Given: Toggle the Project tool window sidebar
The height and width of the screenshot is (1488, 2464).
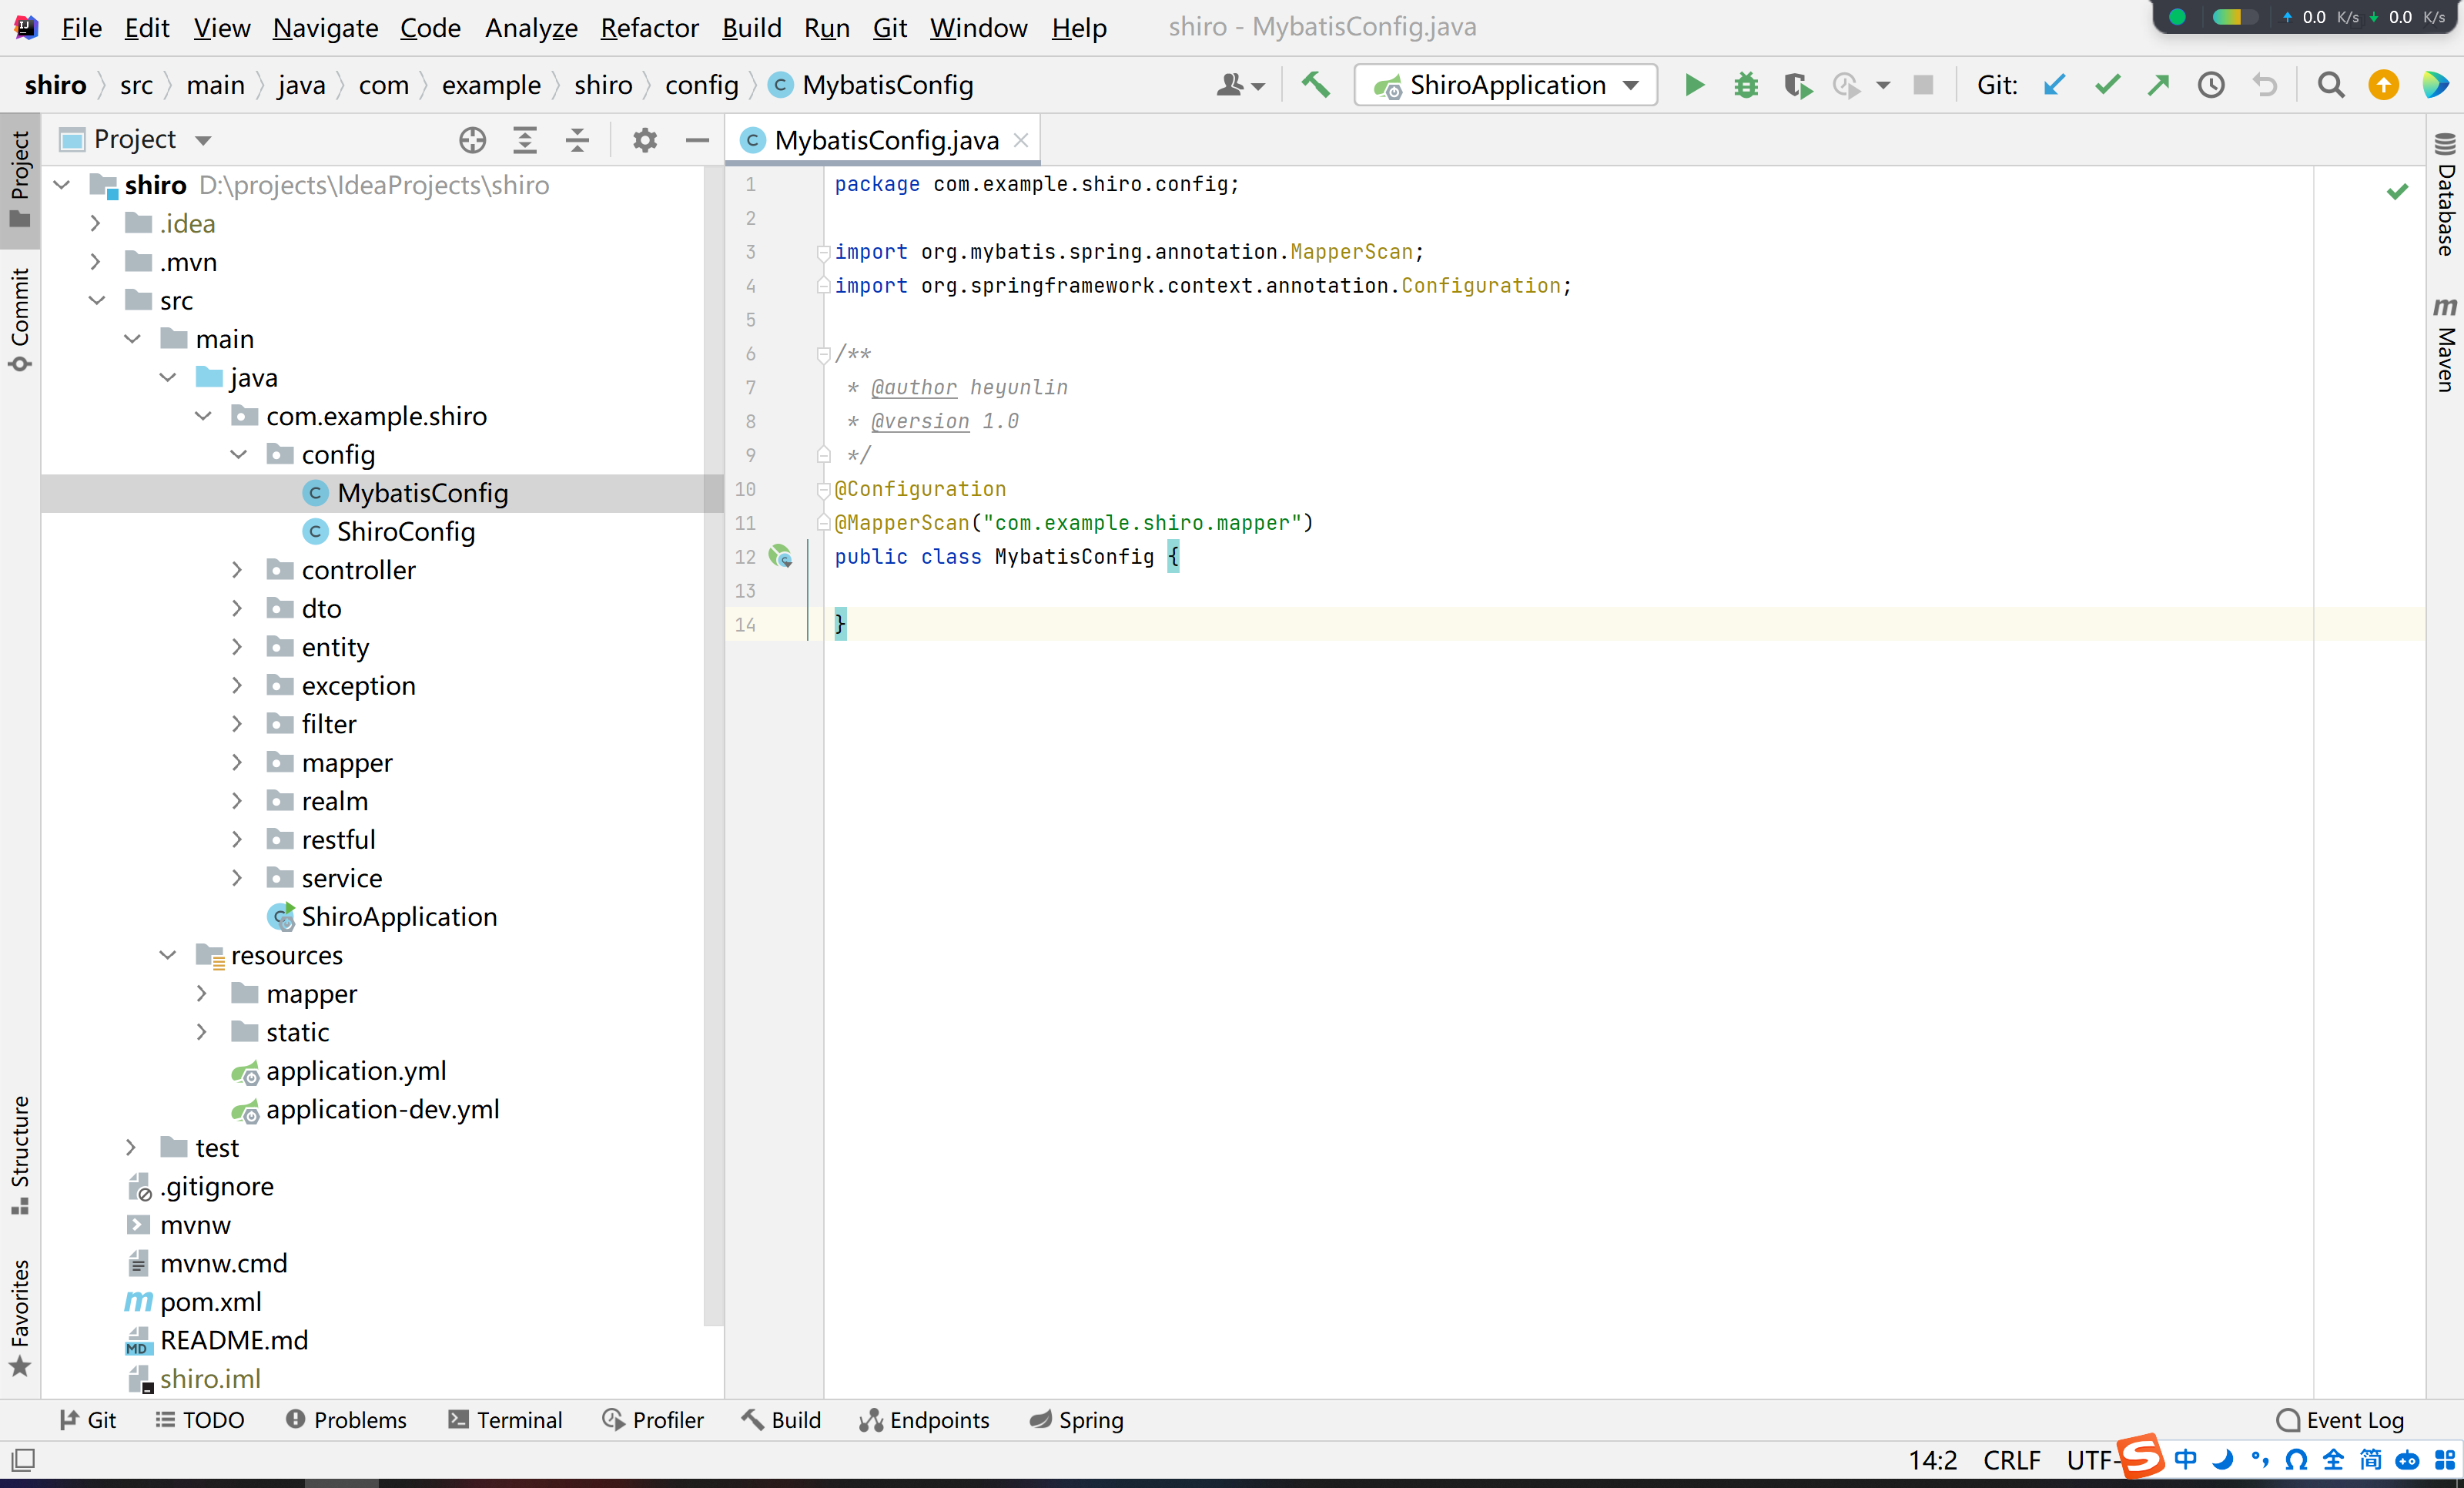Looking at the screenshot, I should click(20, 180).
